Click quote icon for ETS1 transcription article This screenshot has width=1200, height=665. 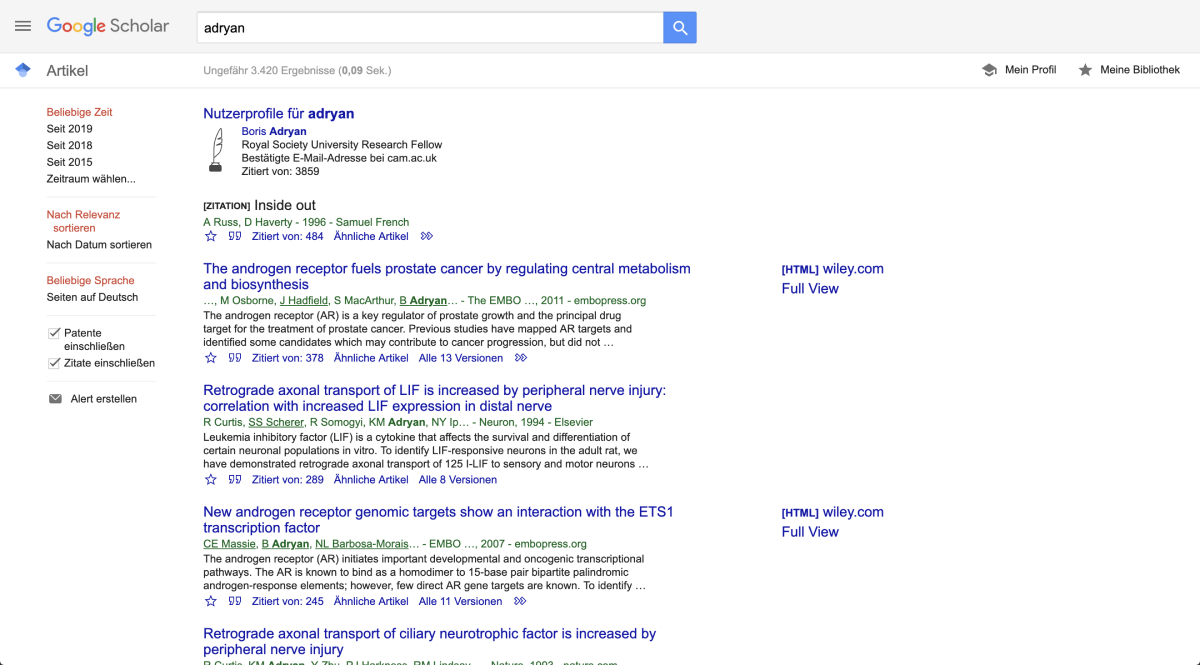(235, 601)
